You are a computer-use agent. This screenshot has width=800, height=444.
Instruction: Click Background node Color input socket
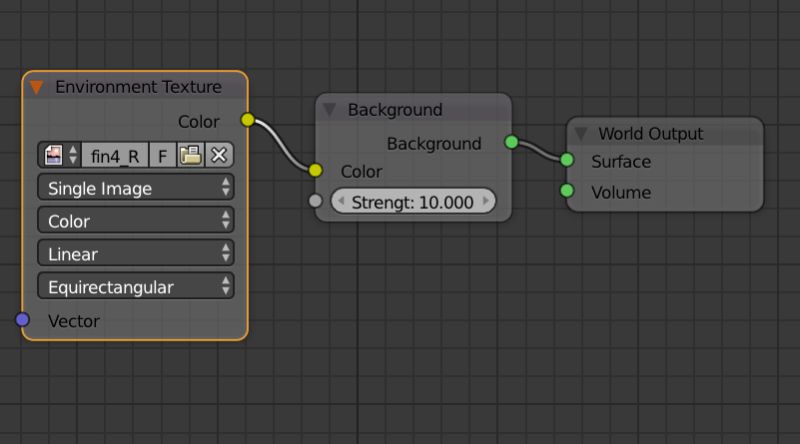pyautogui.click(x=315, y=170)
